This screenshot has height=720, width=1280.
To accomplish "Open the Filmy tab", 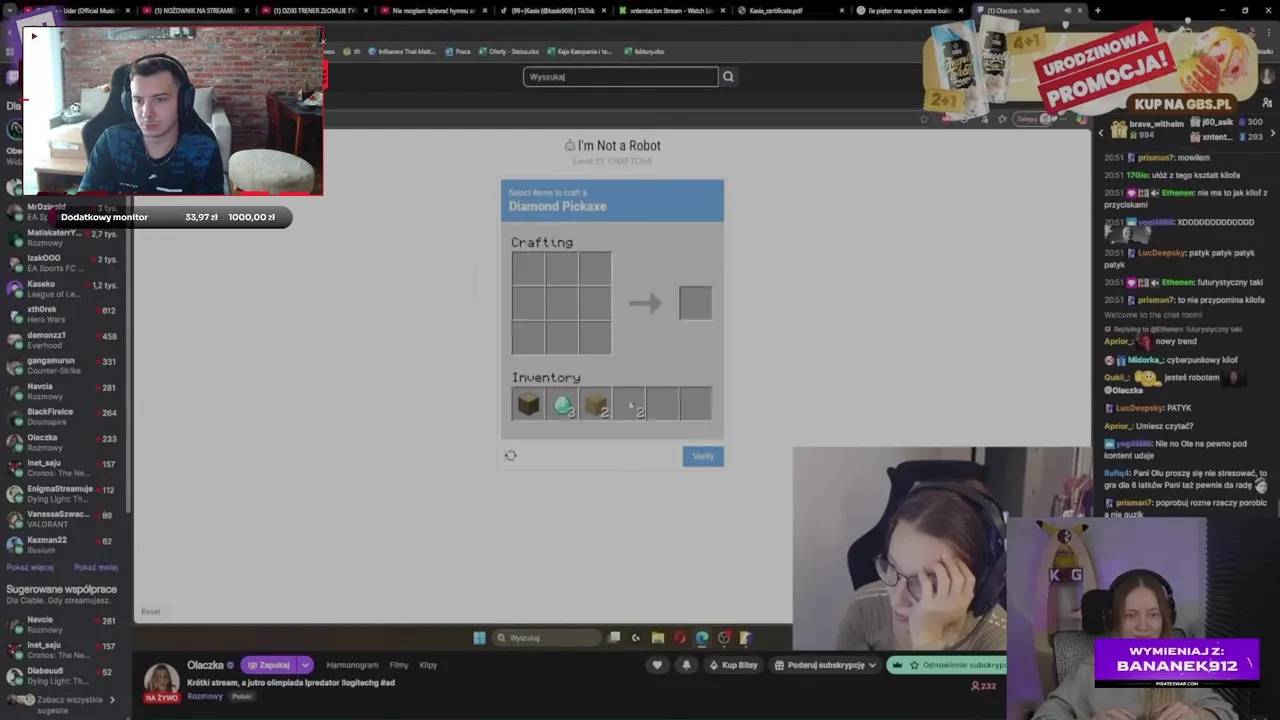I will 399,665.
